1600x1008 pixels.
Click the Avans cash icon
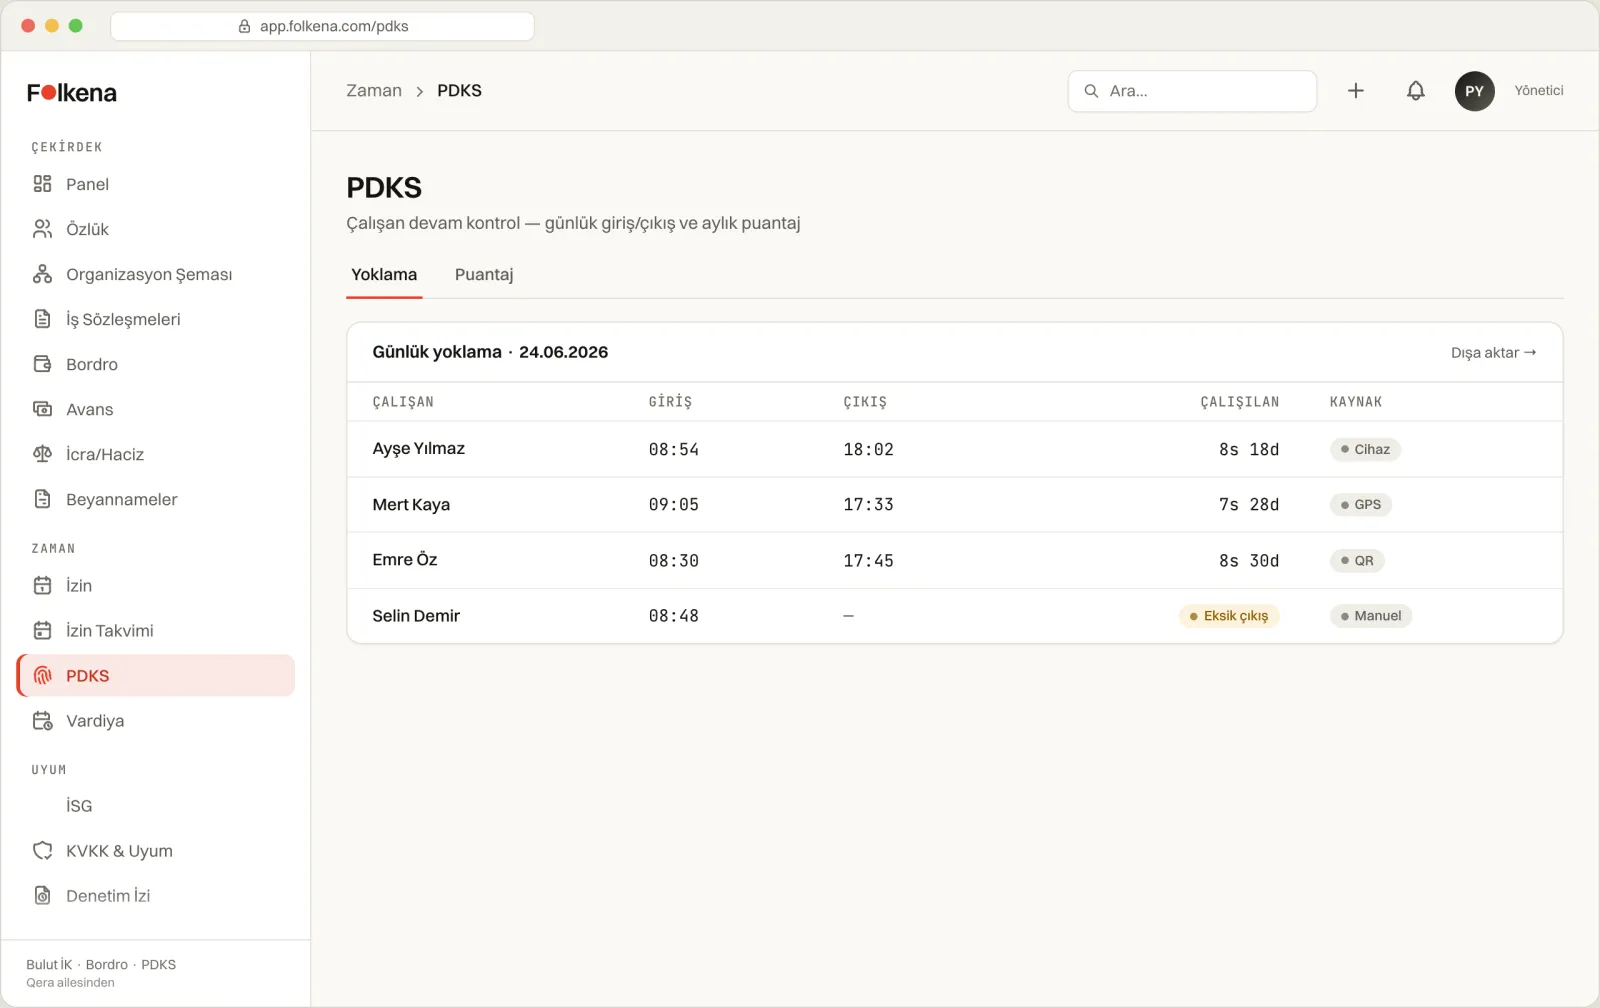(x=42, y=409)
